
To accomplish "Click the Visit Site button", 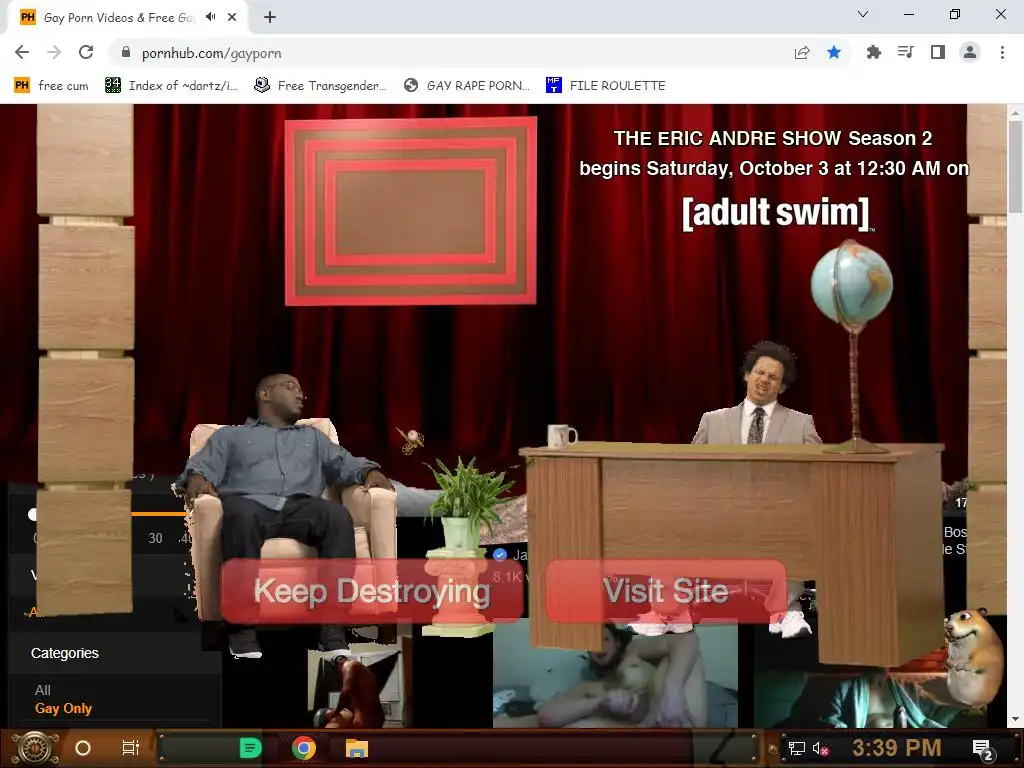I will pos(665,591).
